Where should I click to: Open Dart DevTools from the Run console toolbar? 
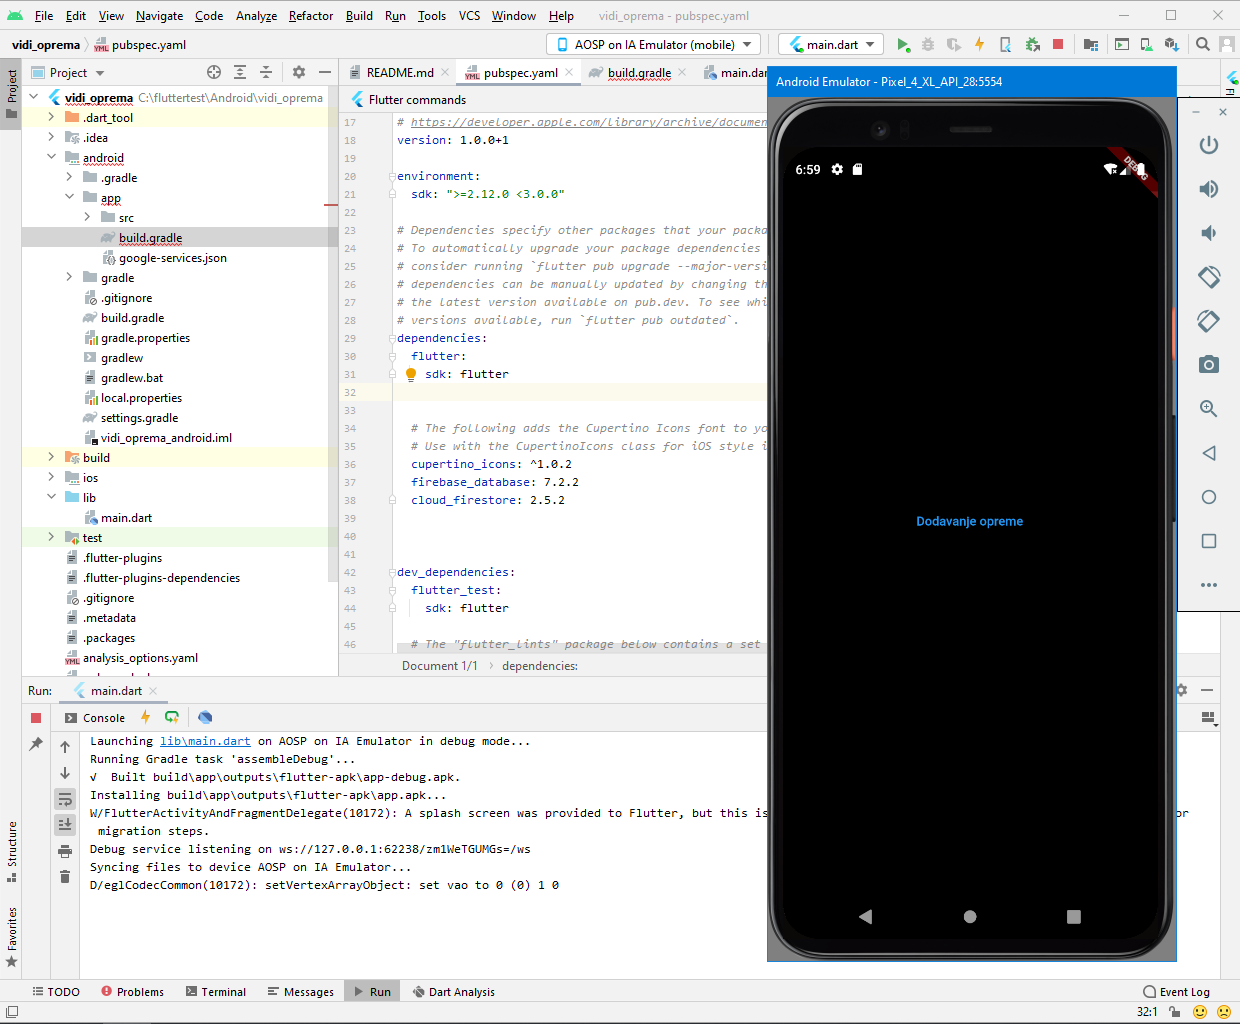point(205,717)
